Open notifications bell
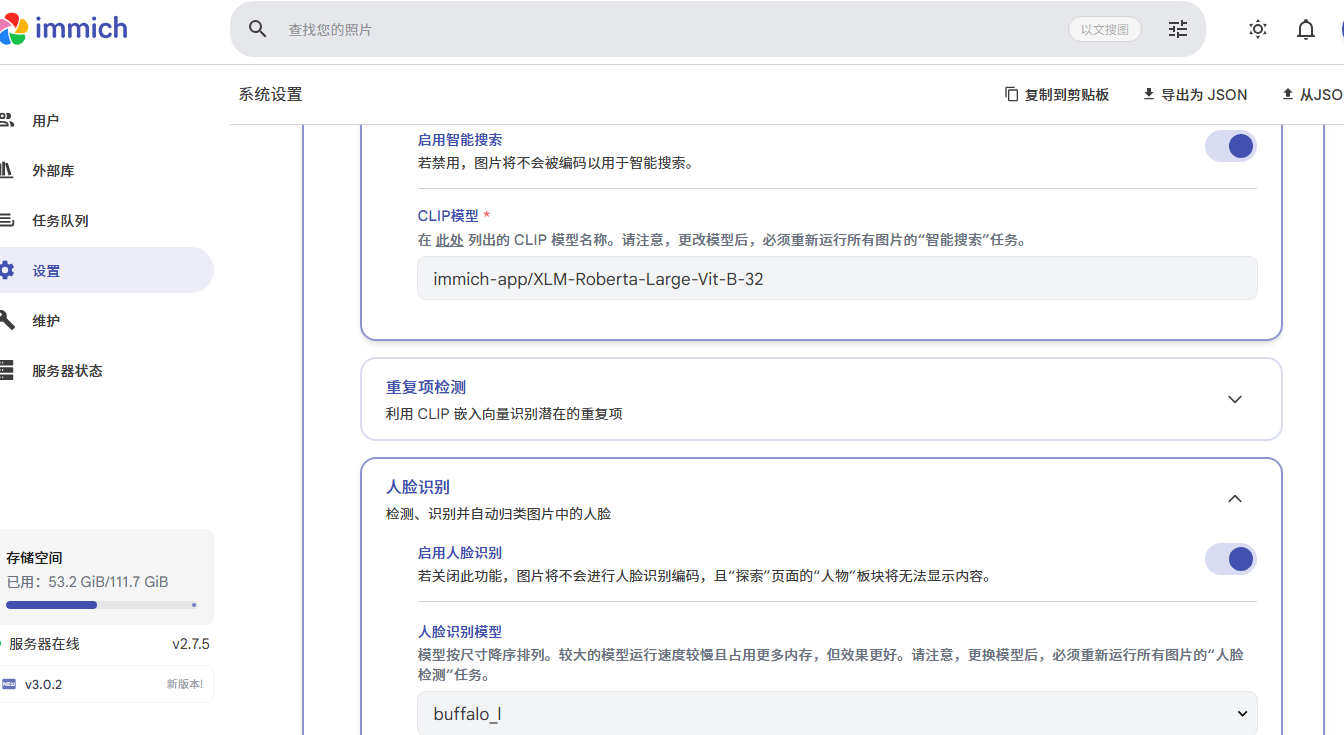1344x735 pixels. 1306,30
